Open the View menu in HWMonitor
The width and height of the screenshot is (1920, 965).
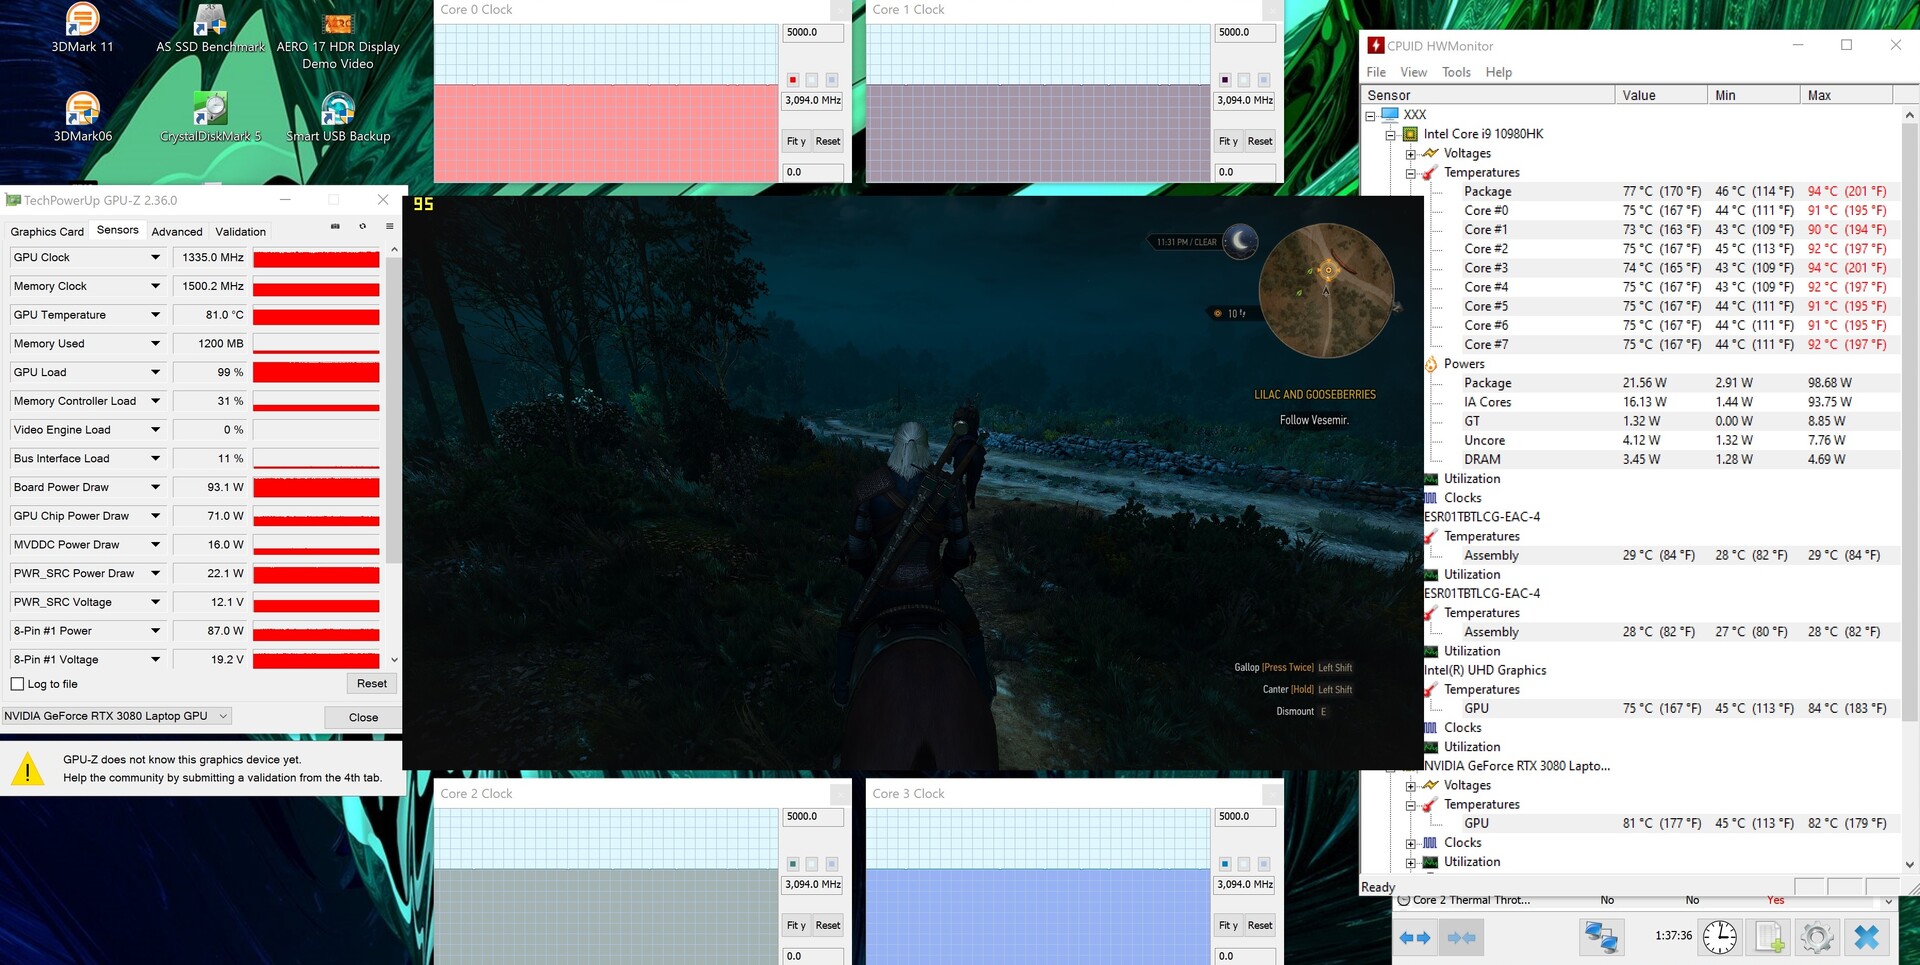pos(1413,72)
